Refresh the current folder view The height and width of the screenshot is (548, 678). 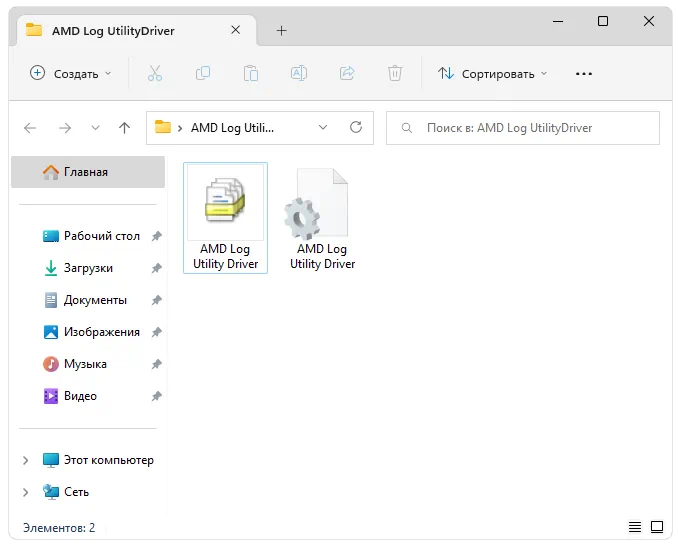356,127
